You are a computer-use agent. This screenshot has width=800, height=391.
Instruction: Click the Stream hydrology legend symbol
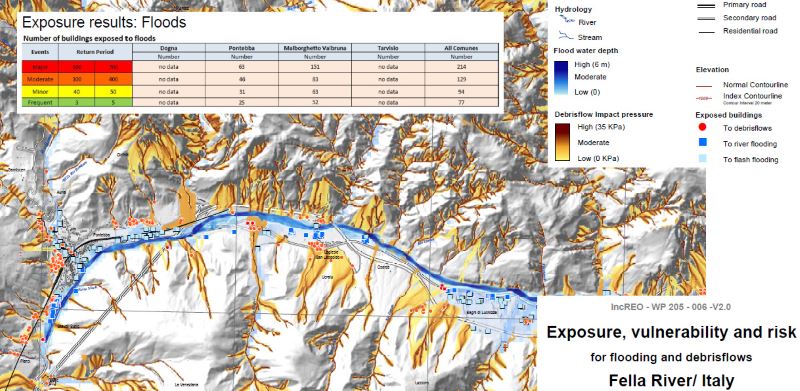point(565,36)
